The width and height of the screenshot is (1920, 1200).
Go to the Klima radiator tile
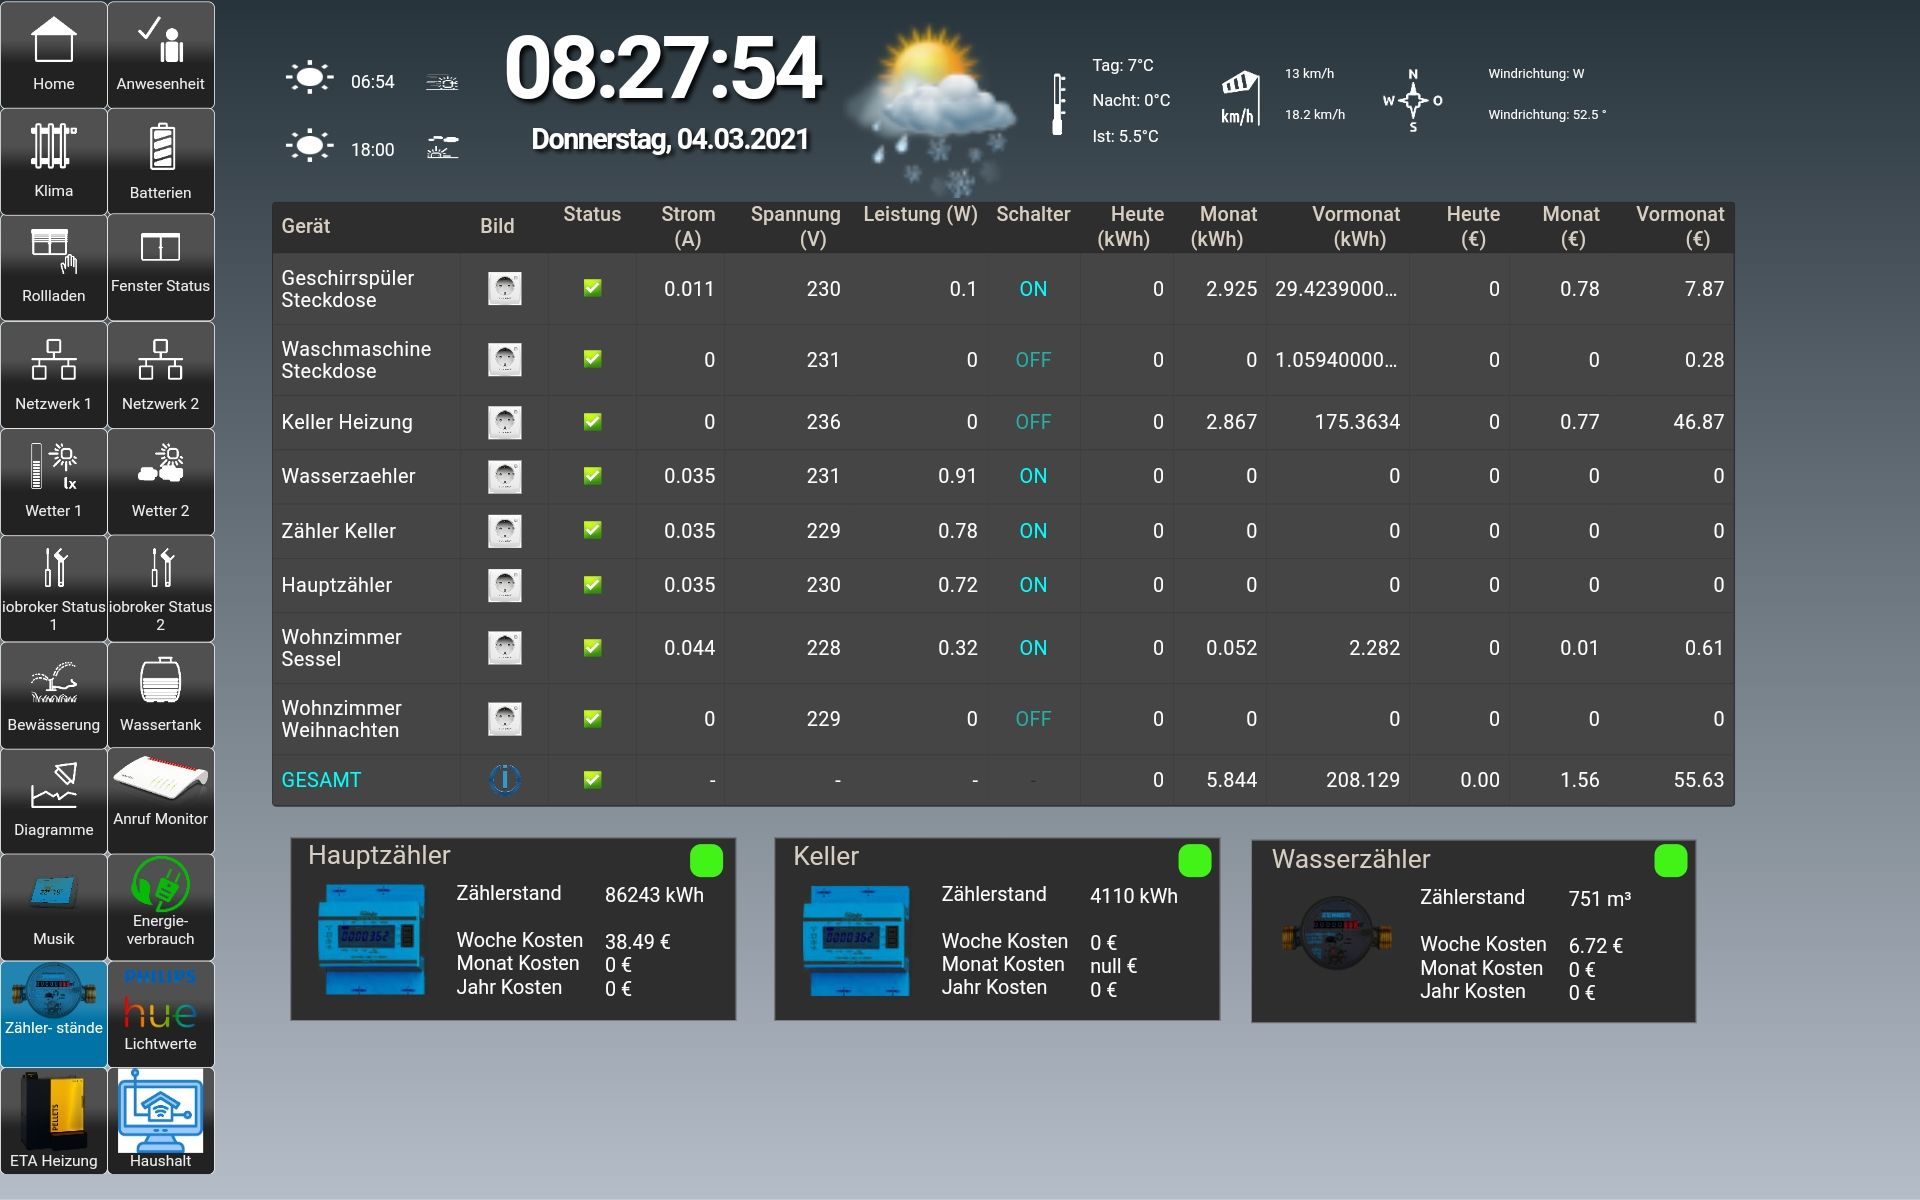[54, 162]
